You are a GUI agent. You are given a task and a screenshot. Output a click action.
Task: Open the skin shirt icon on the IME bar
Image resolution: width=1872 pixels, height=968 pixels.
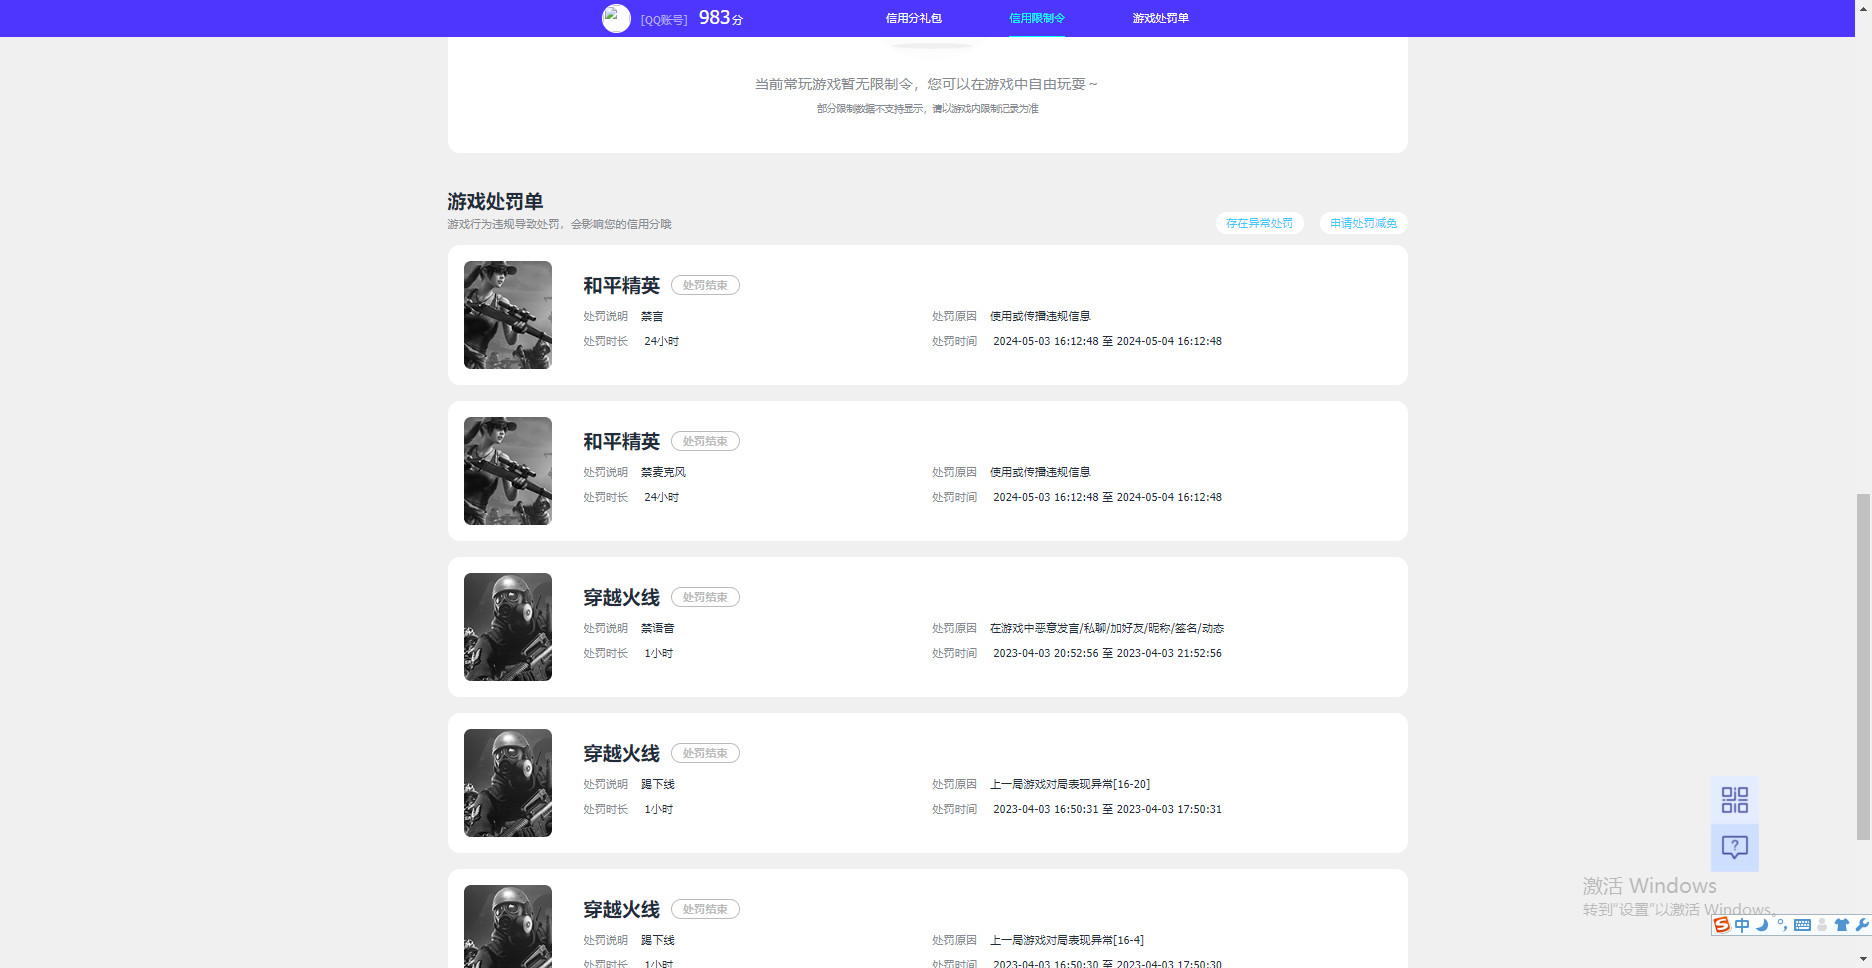[x=1842, y=925]
